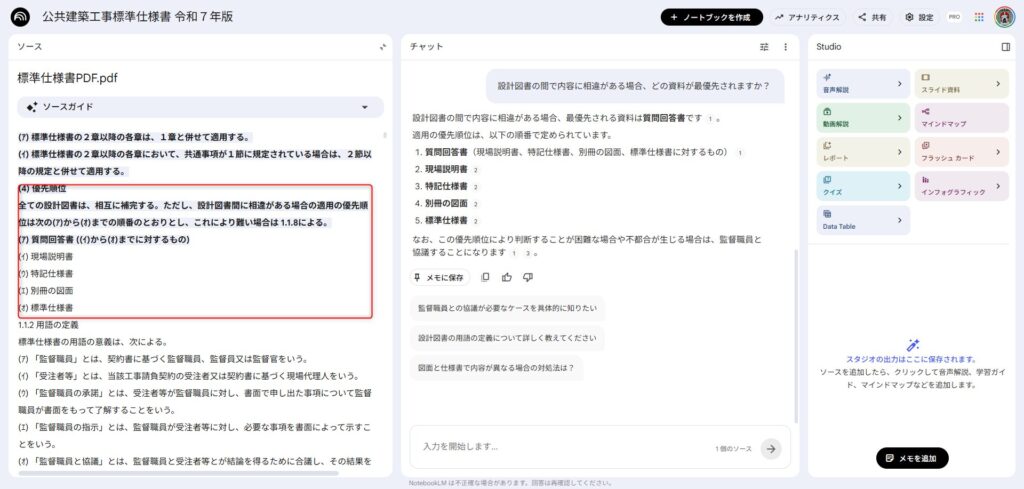This screenshot has height=489, width=1024.
Task: Click ノートブックを作成 button
Action: [711, 17]
